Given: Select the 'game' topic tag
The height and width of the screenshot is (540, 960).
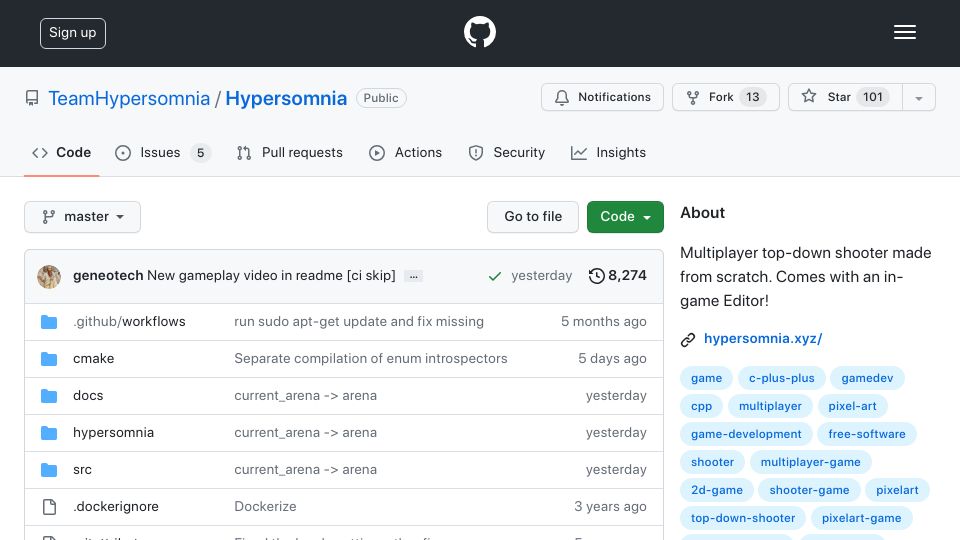Looking at the screenshot, I should point(707,378).
